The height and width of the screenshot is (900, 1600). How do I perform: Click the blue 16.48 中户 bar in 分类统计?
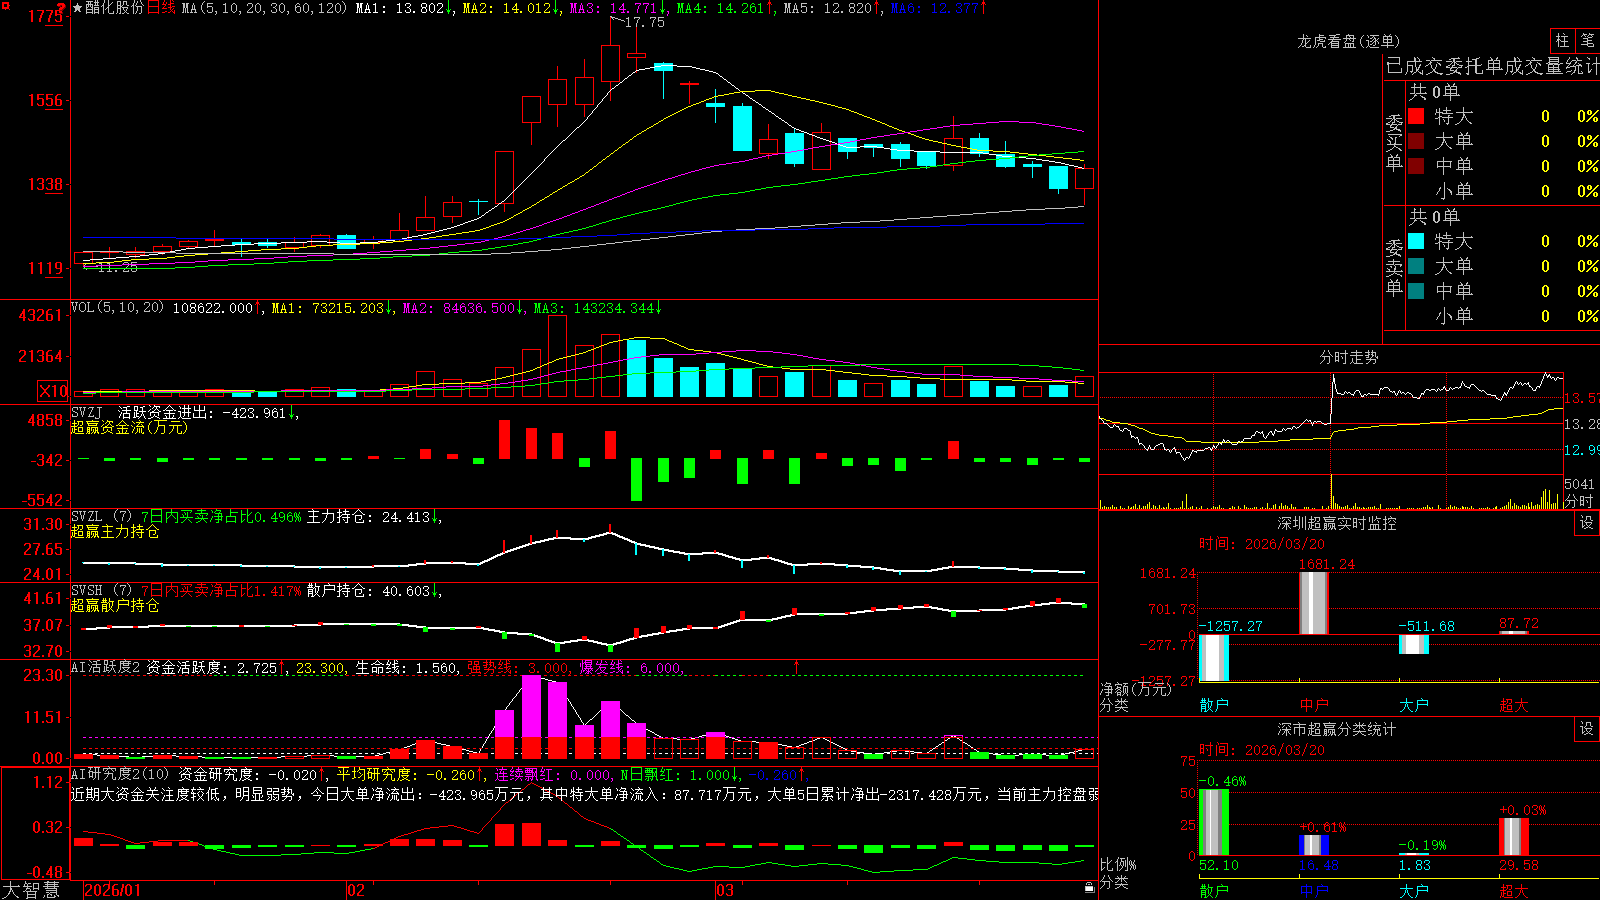1314,845
